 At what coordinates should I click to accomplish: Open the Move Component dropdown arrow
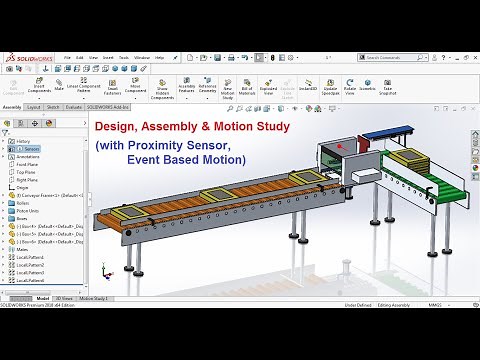coord(135,98)
